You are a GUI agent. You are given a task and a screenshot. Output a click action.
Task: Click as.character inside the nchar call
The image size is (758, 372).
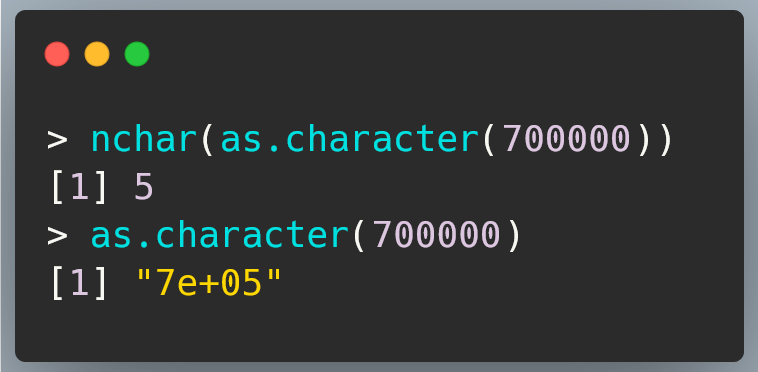tap(349, 140)
